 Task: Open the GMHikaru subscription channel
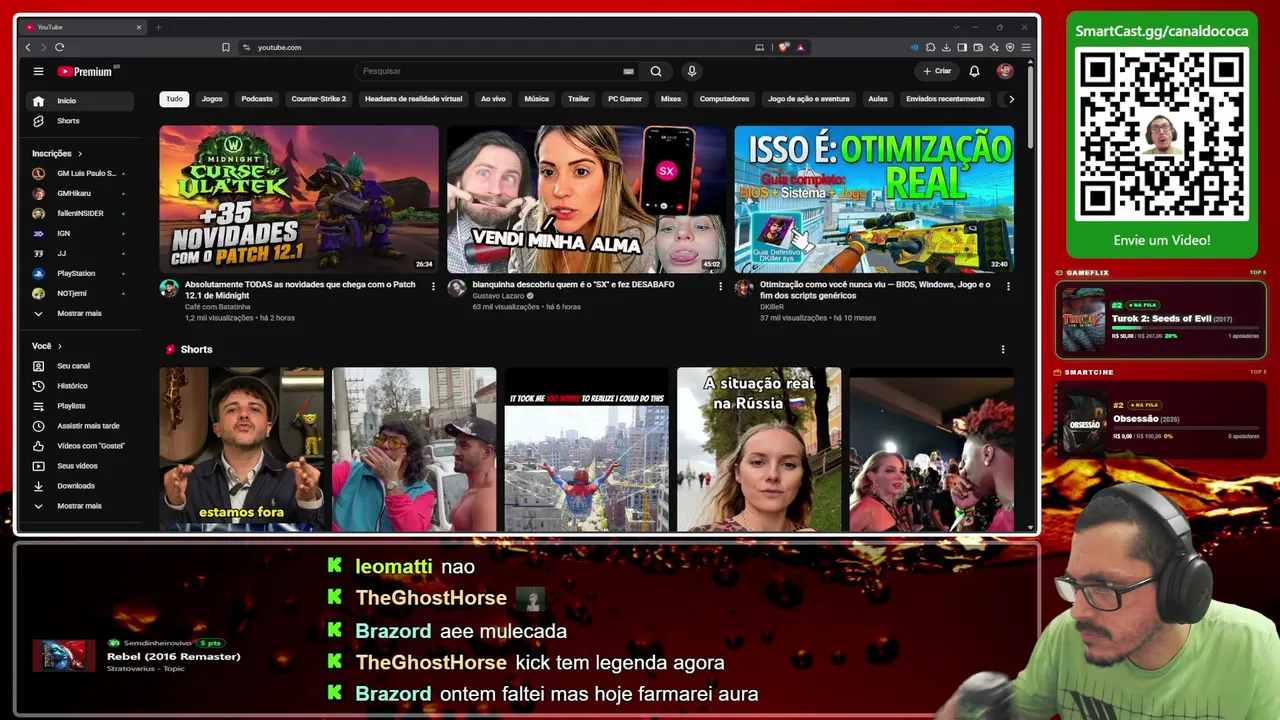coord(80,193)
